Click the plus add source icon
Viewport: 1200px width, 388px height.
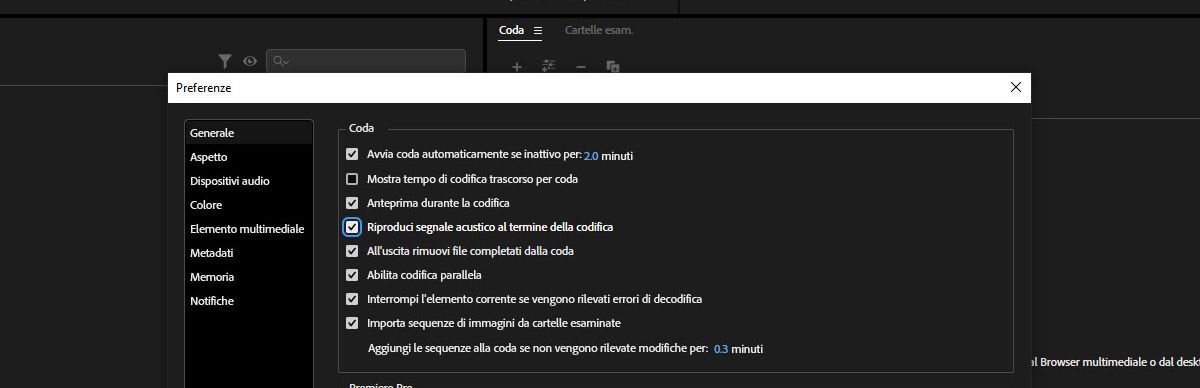(517, 66)
